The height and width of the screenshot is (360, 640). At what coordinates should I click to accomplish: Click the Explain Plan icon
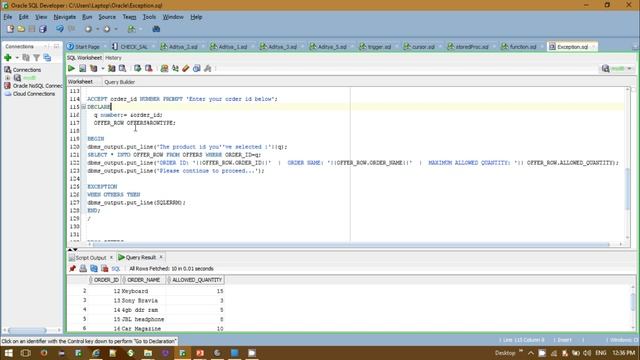[x=93, y=69]
